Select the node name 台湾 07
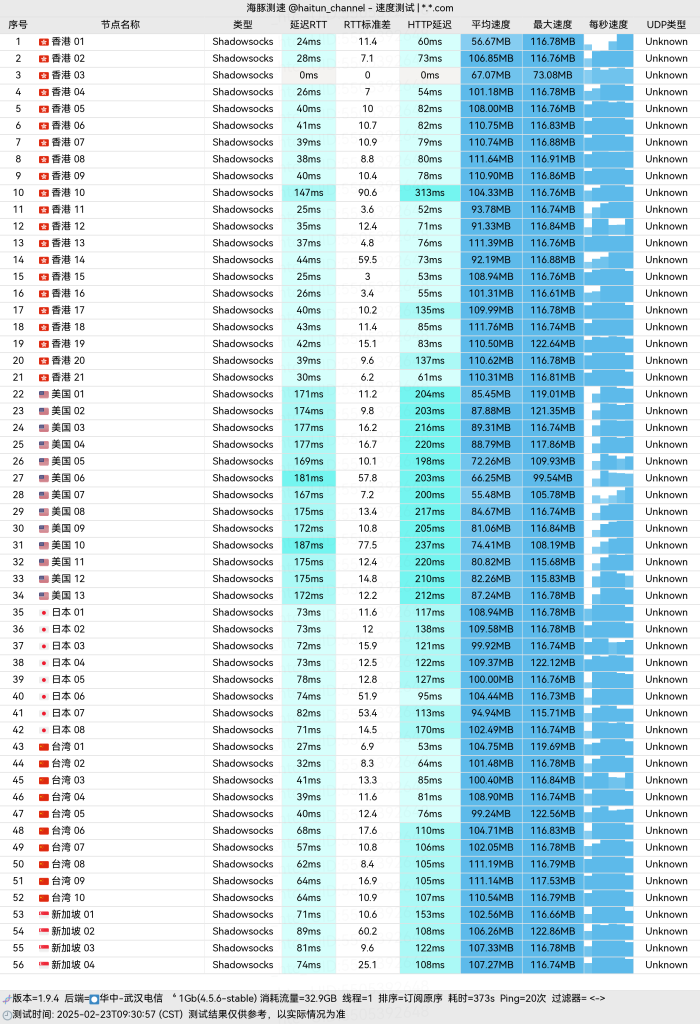The image size is (700, 1024). [x=68, y=848]
